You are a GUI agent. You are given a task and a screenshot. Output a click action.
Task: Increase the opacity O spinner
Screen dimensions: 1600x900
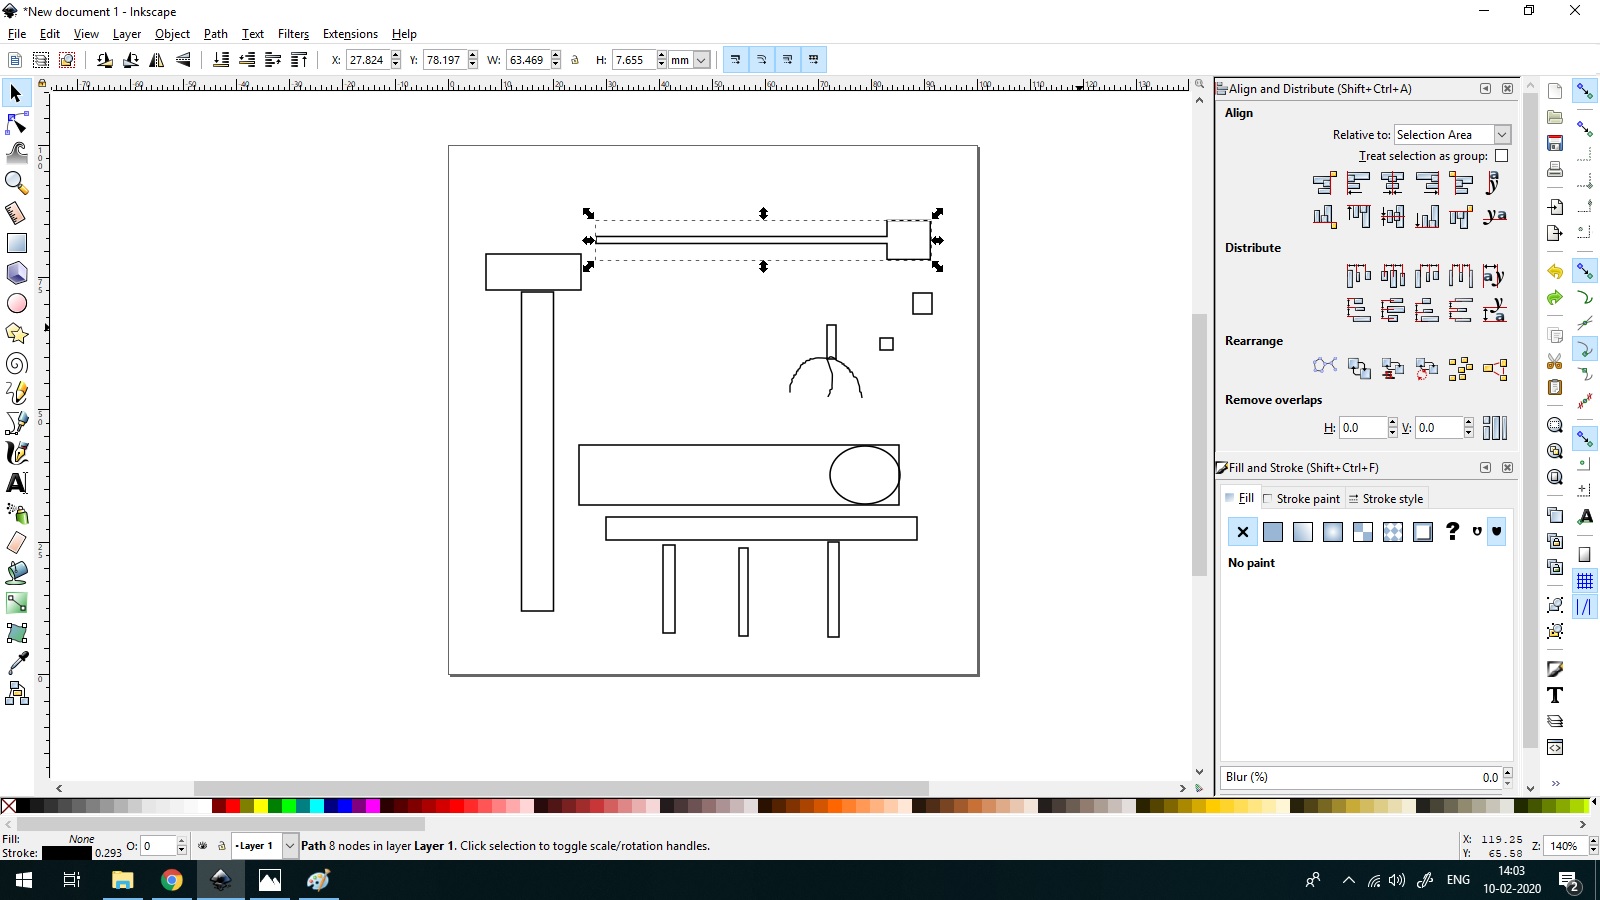tap(181, 842)
